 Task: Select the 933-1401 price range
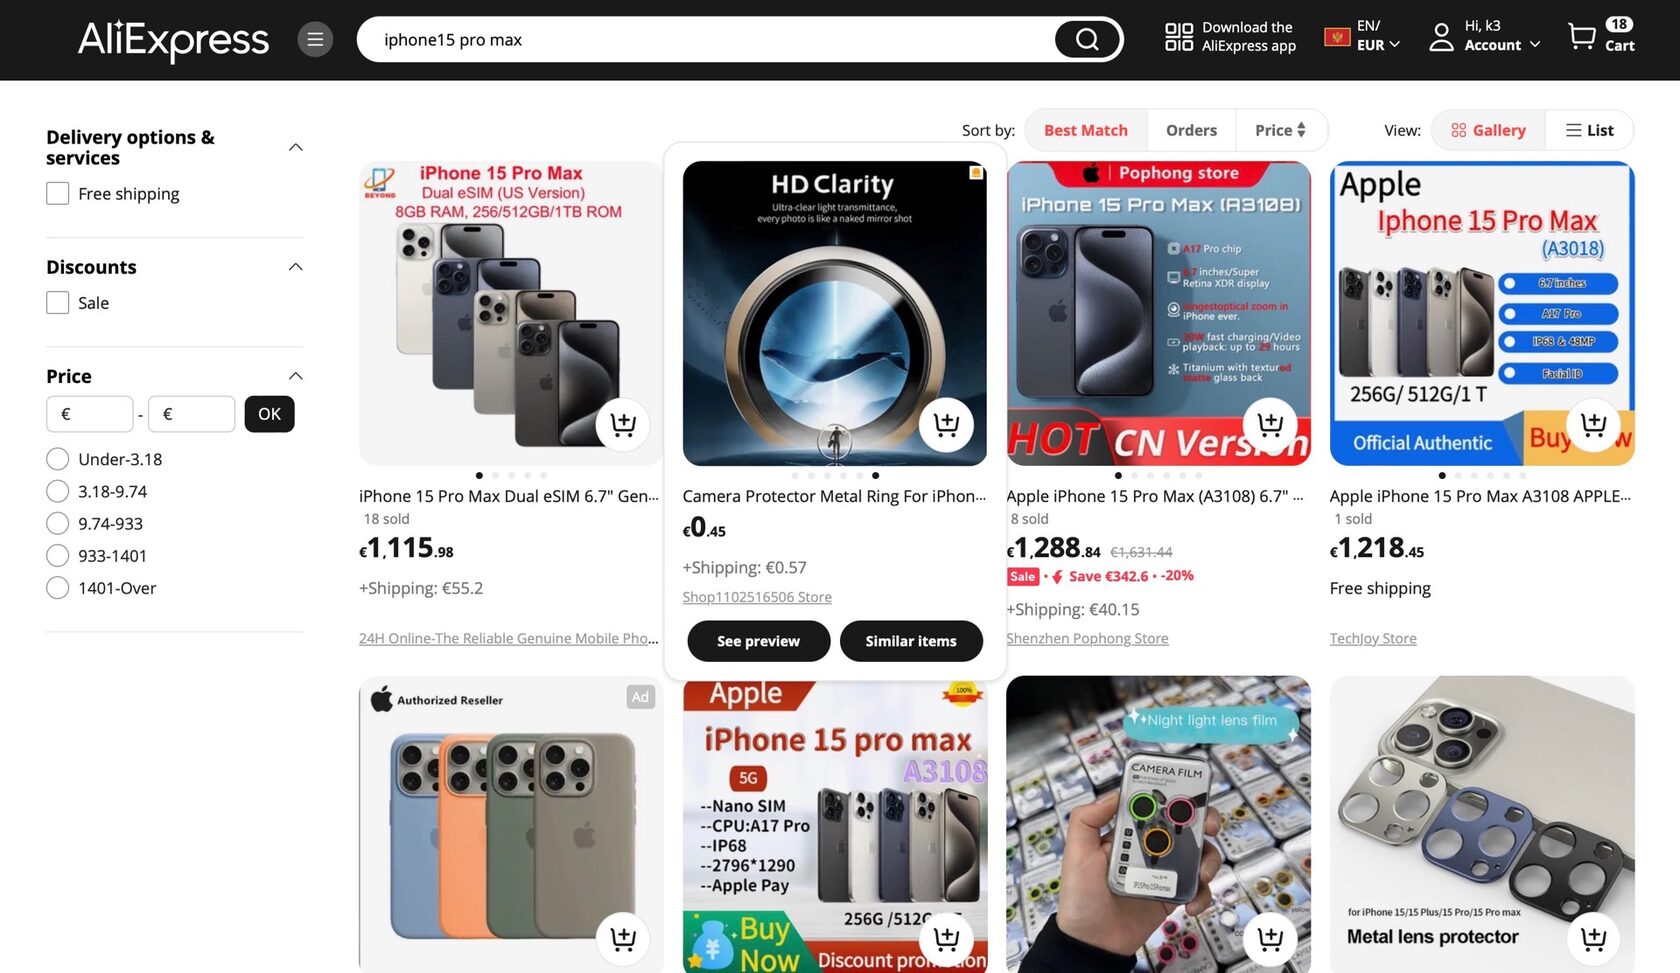point(58,556)
